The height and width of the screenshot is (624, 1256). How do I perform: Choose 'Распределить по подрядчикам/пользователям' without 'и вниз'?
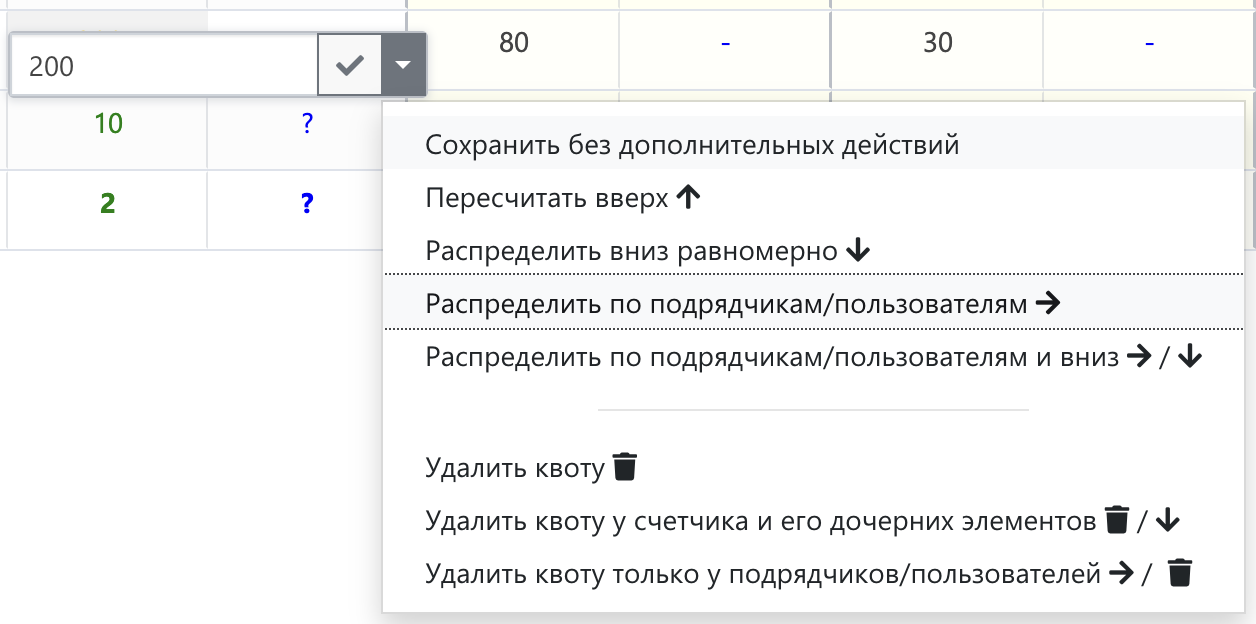[814, 304]
